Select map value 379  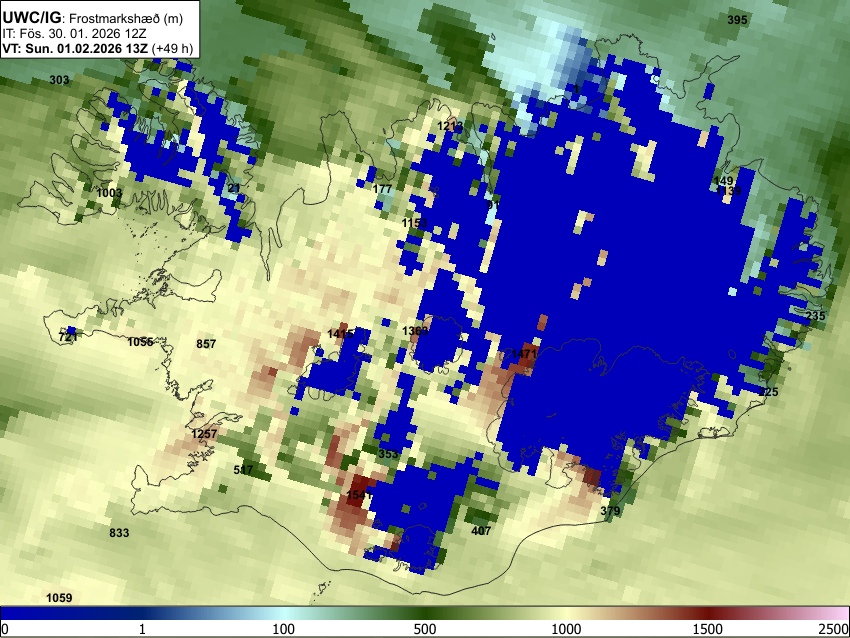[x=610, y=511]
